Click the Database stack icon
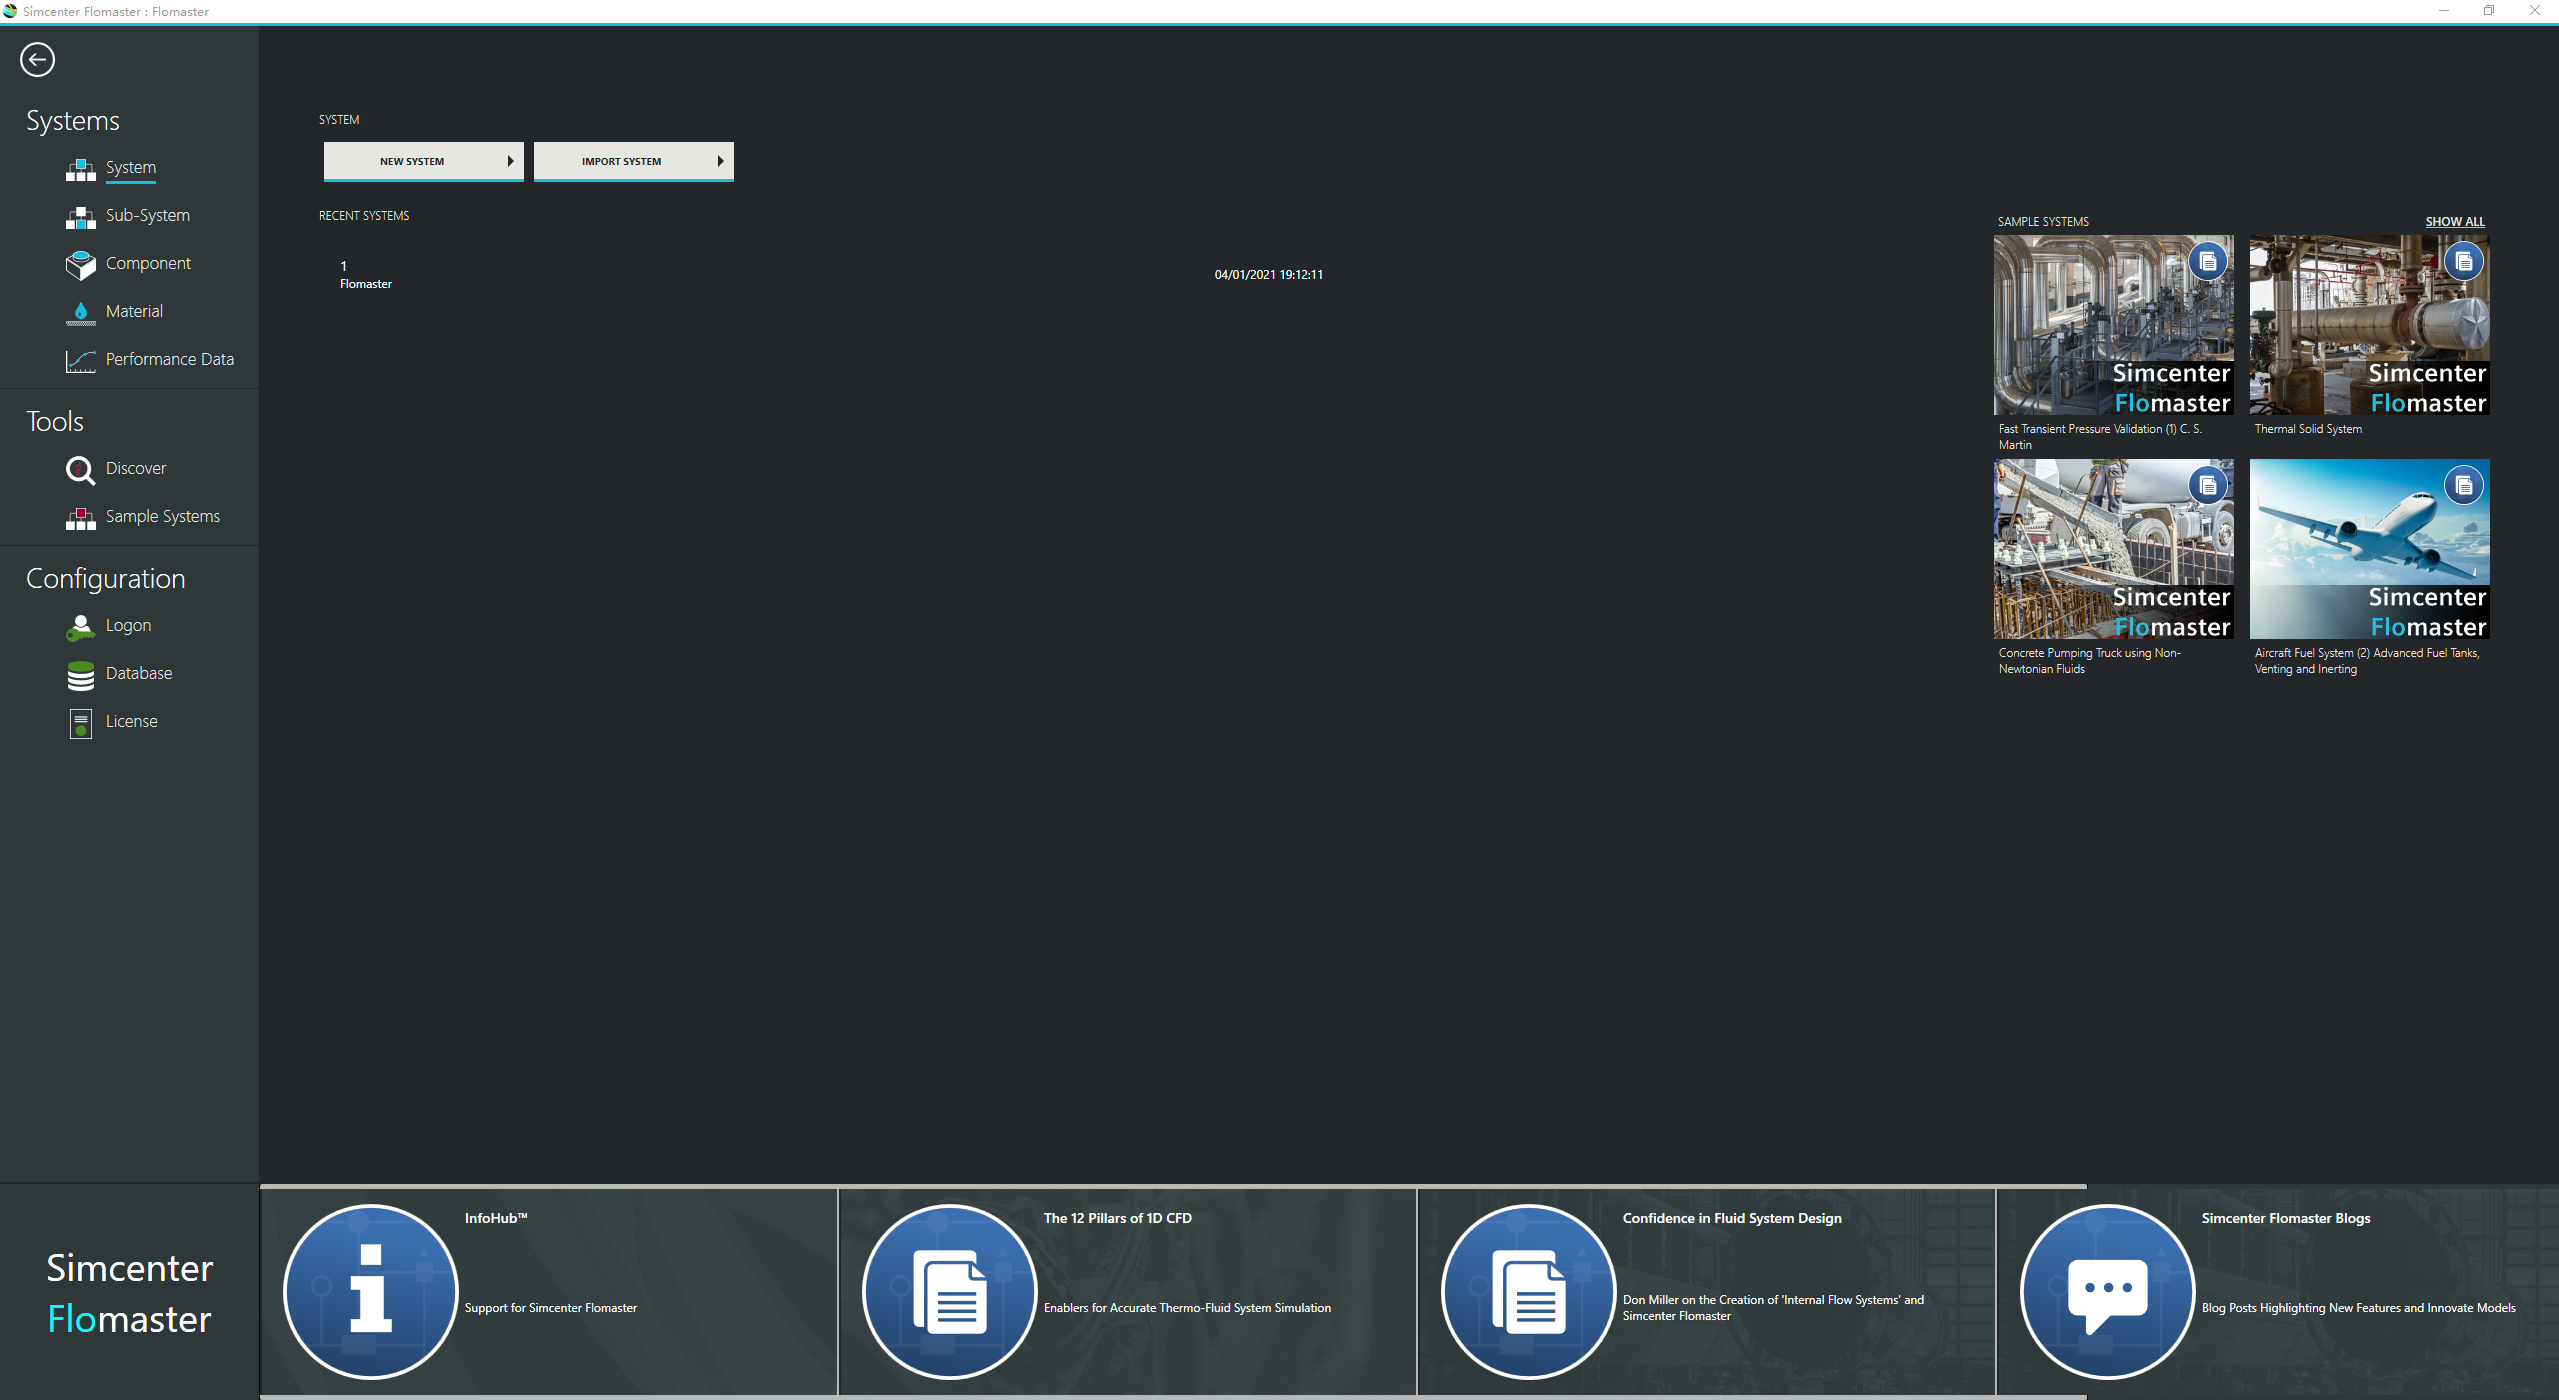Viewport: 2559px width, 1400px height. (x=80, y=675)
